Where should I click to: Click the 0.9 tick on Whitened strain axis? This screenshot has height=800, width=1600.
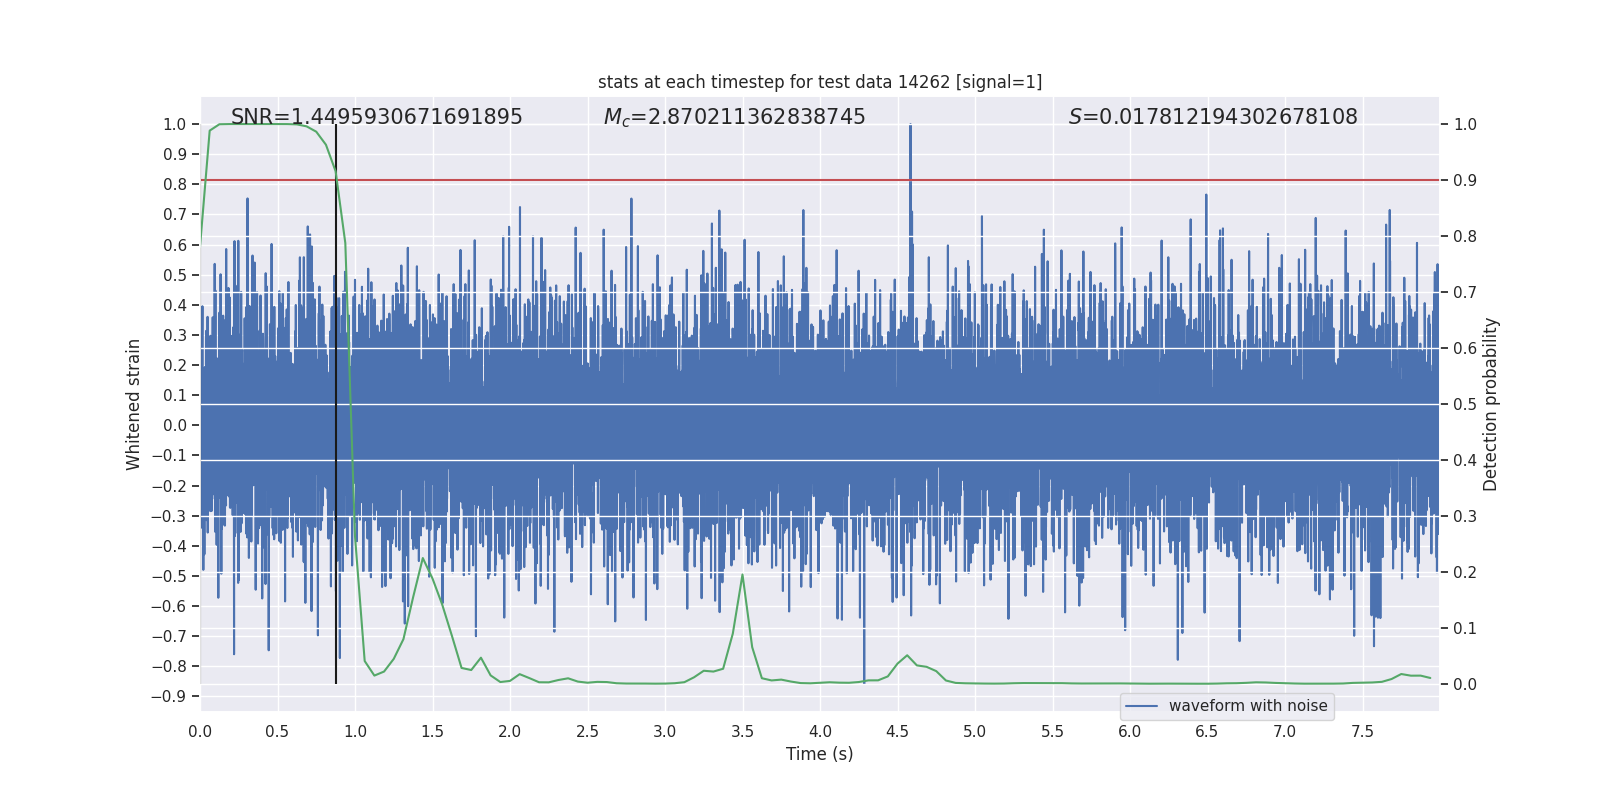[175, 155]
